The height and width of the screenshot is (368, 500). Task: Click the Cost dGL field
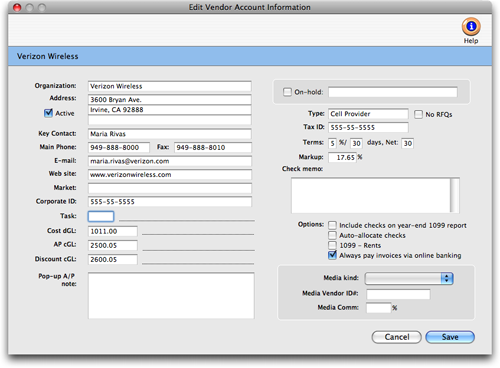click(x=113, y=231)
